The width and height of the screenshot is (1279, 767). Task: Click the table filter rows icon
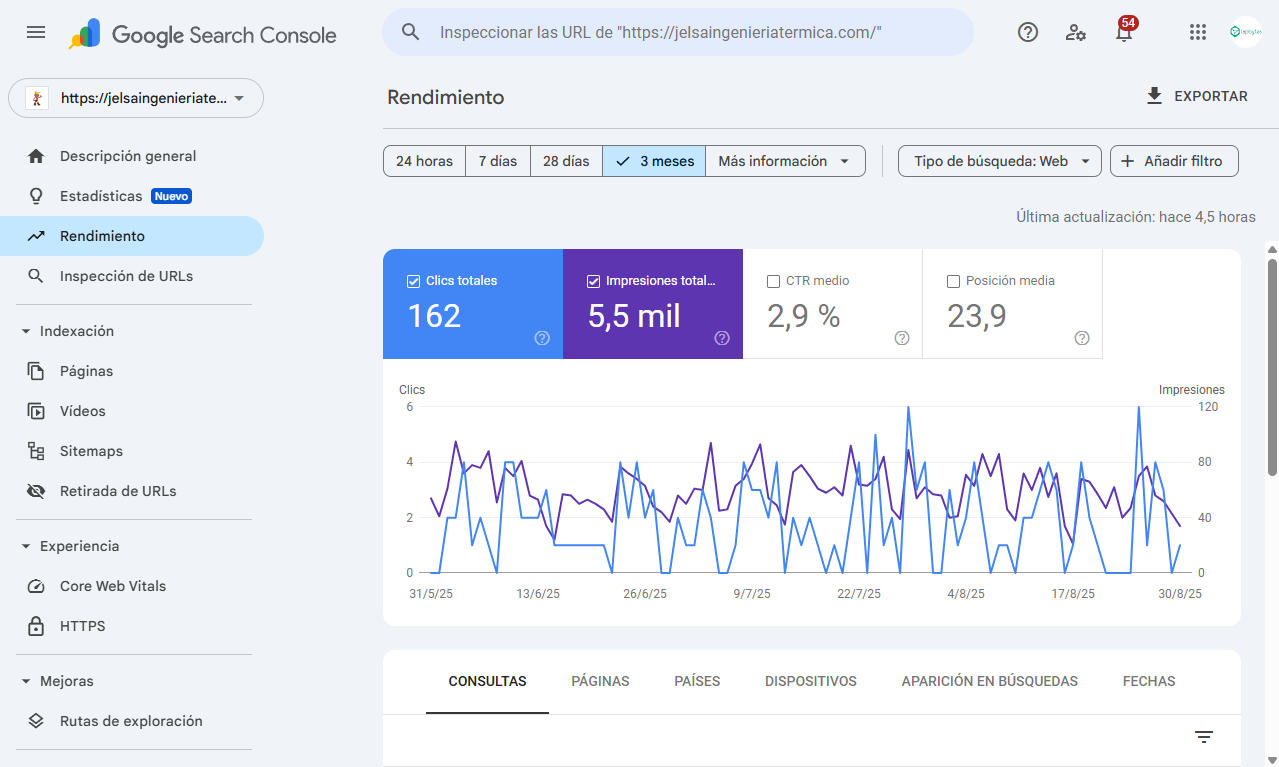pyautogui.click(x=1204, y=737)
